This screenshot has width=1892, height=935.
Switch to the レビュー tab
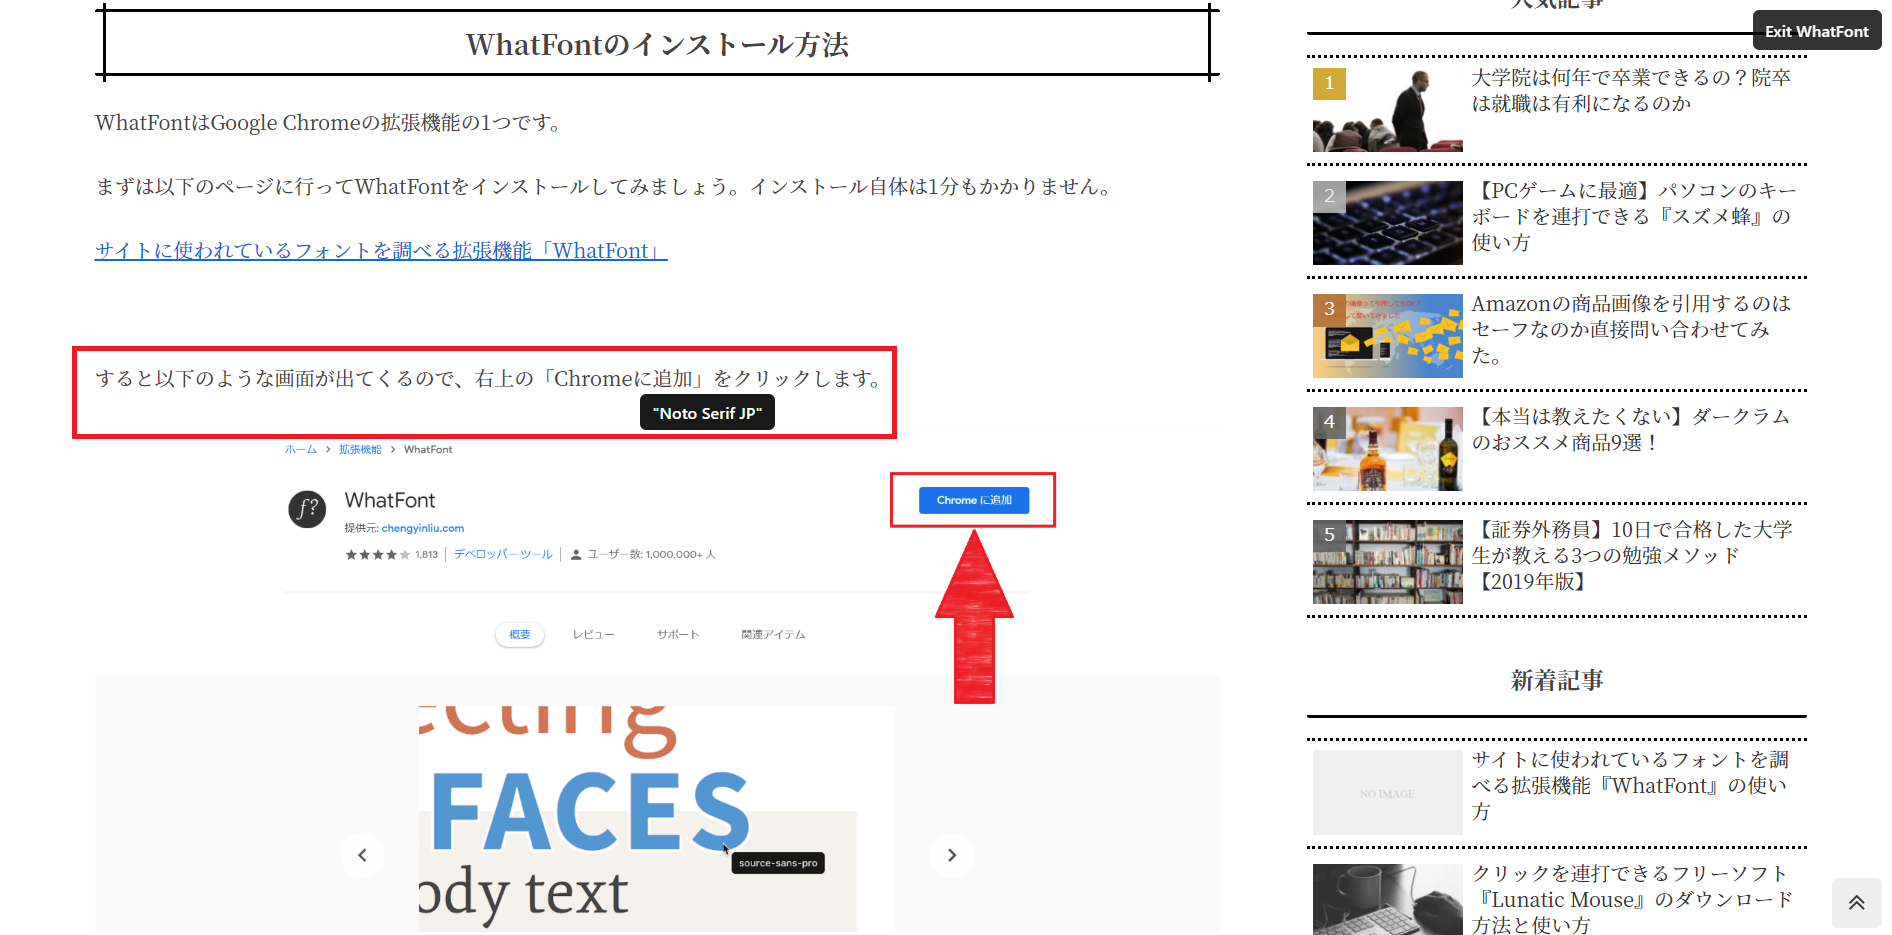pyautogui.click(x=593, y=635)
